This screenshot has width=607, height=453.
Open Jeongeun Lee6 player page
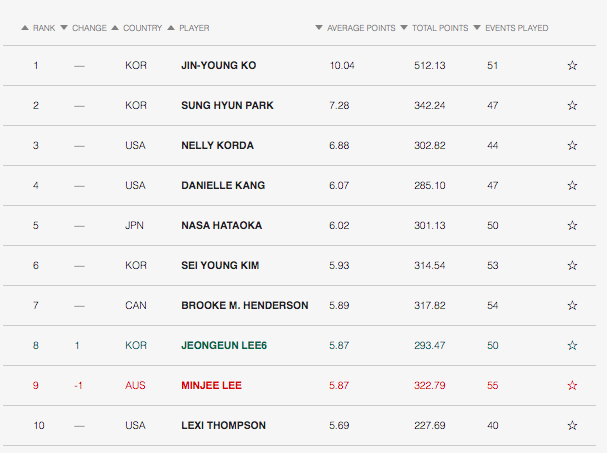pyautogui.click(x=225, y=346)
